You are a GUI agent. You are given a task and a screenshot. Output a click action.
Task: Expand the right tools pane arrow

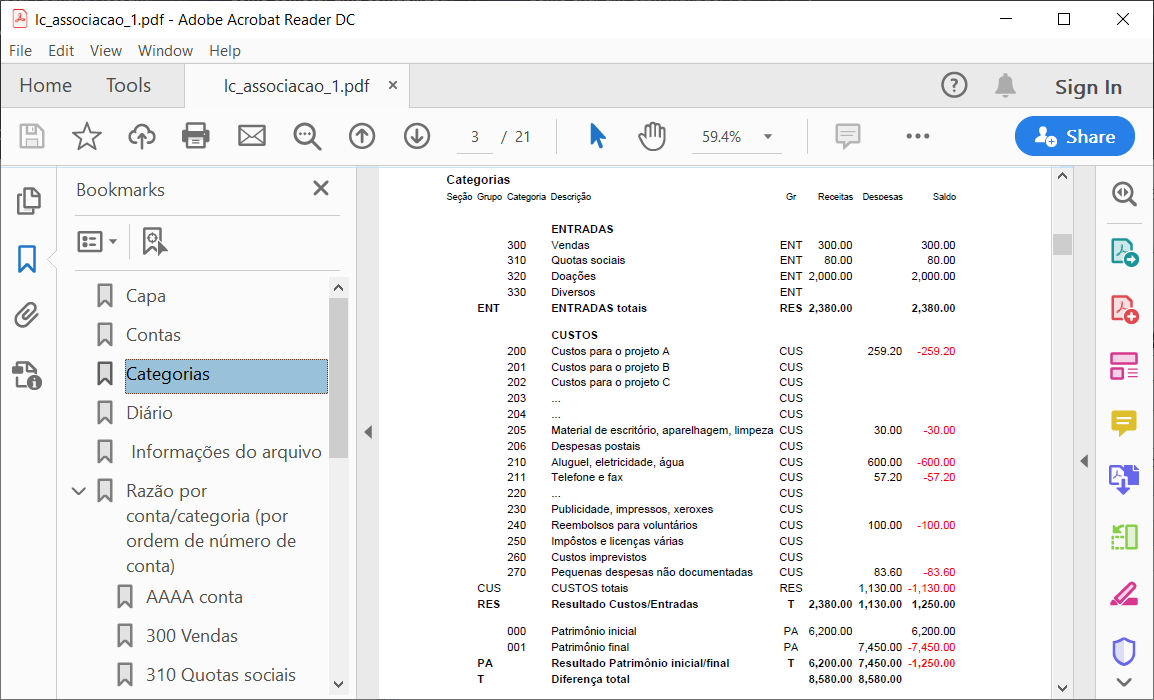1084,461
